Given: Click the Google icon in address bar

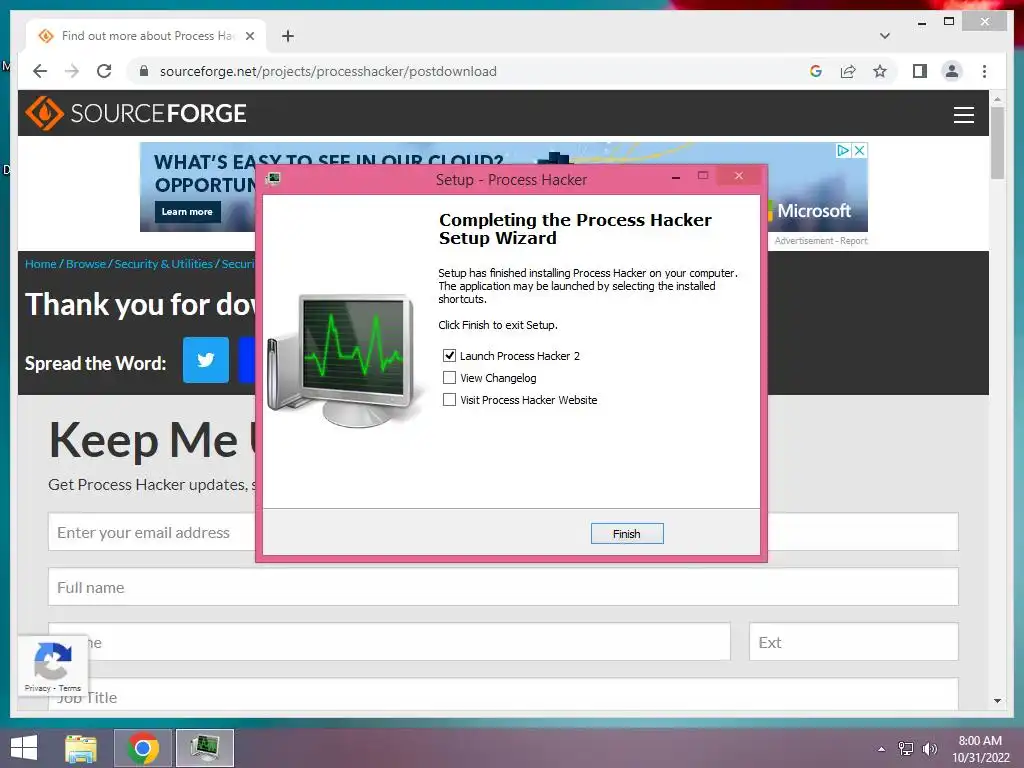Looking at the screenshot, I should coord(816,71).
